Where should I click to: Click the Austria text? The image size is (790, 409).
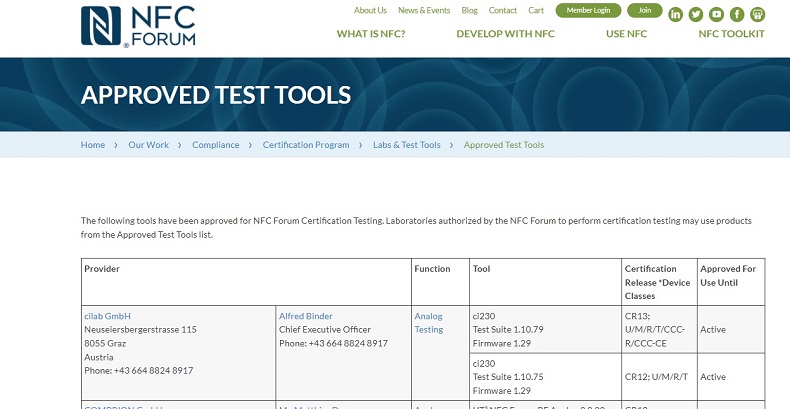99,357
